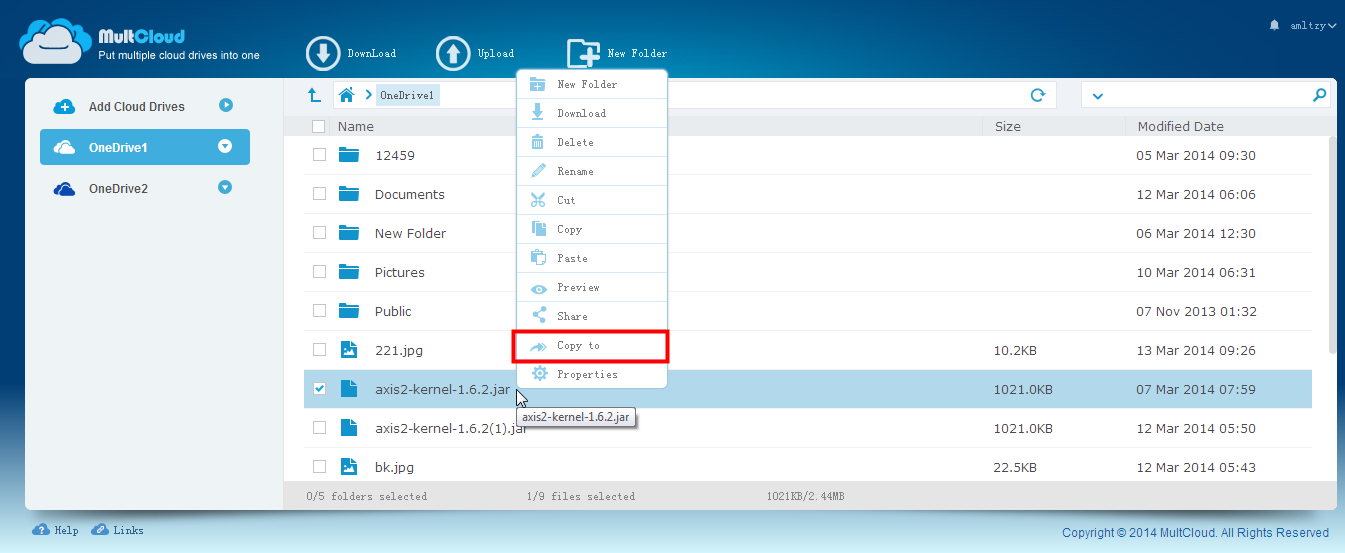Choose Rename in context menu

point(591,171)
